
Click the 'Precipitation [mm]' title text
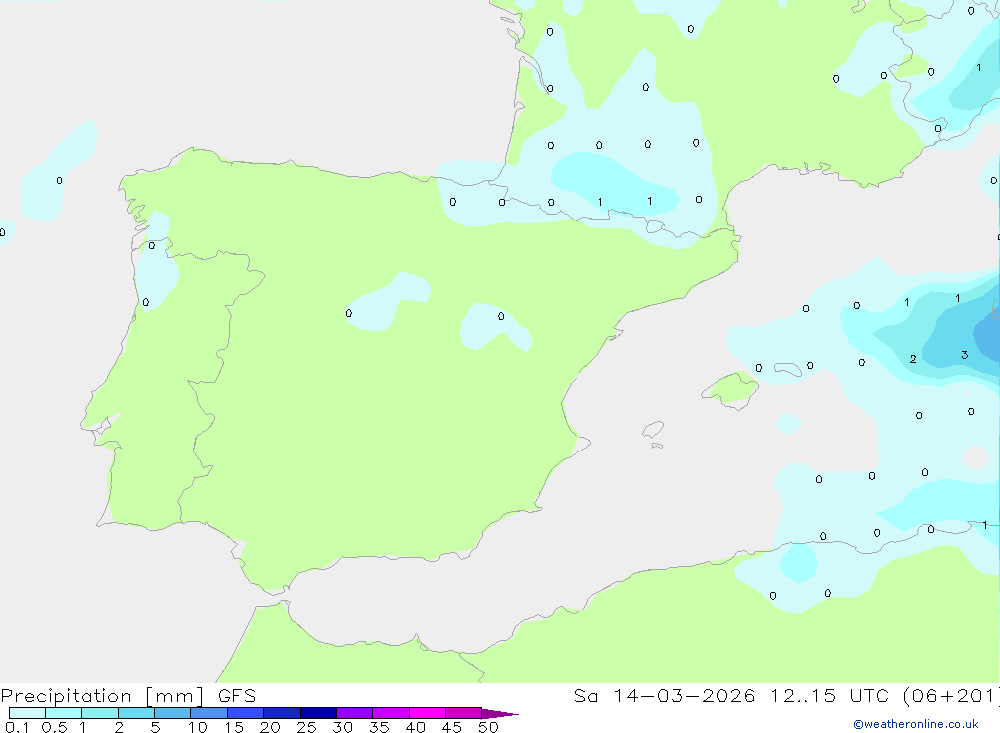pyautogui.click(x=102, y=696)
